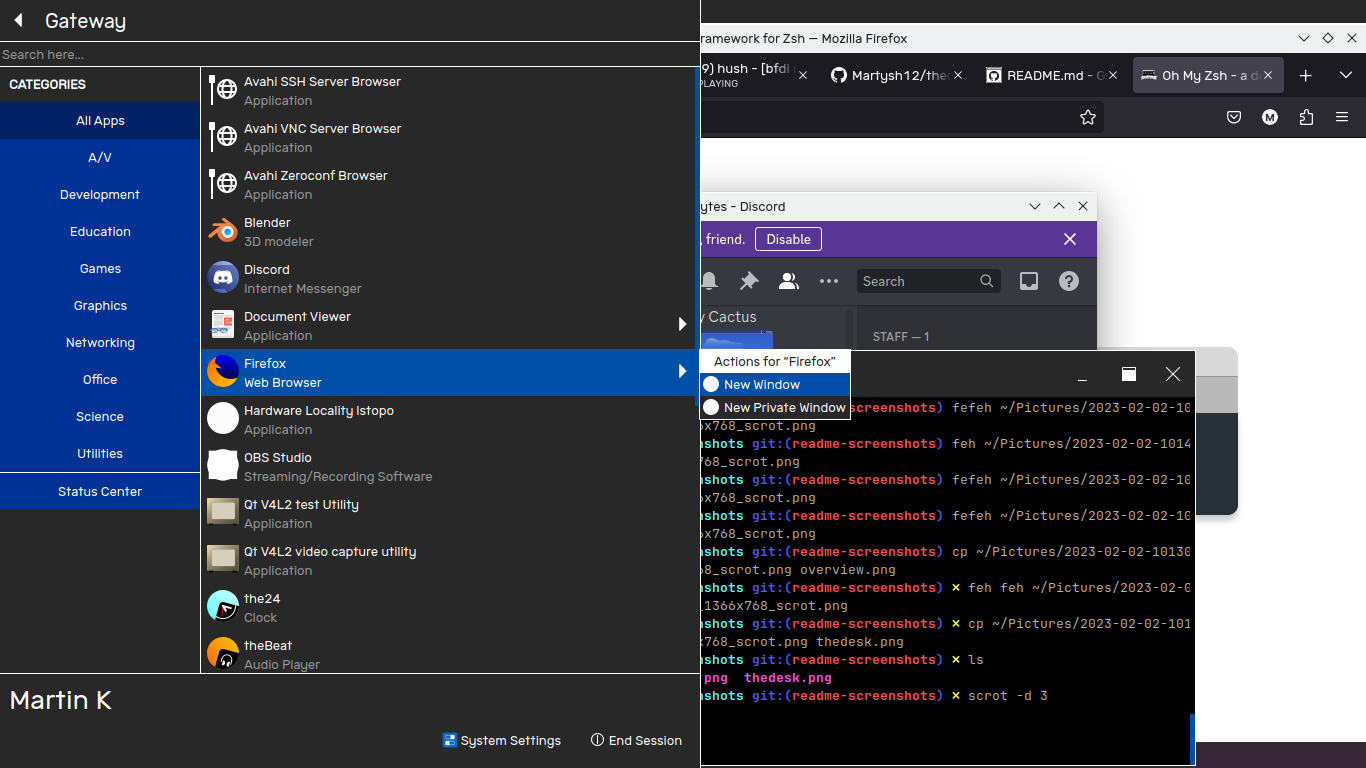The image size is (1366, 768).
Task: Toggle Discord member list icon
Action: coord(789,281)
